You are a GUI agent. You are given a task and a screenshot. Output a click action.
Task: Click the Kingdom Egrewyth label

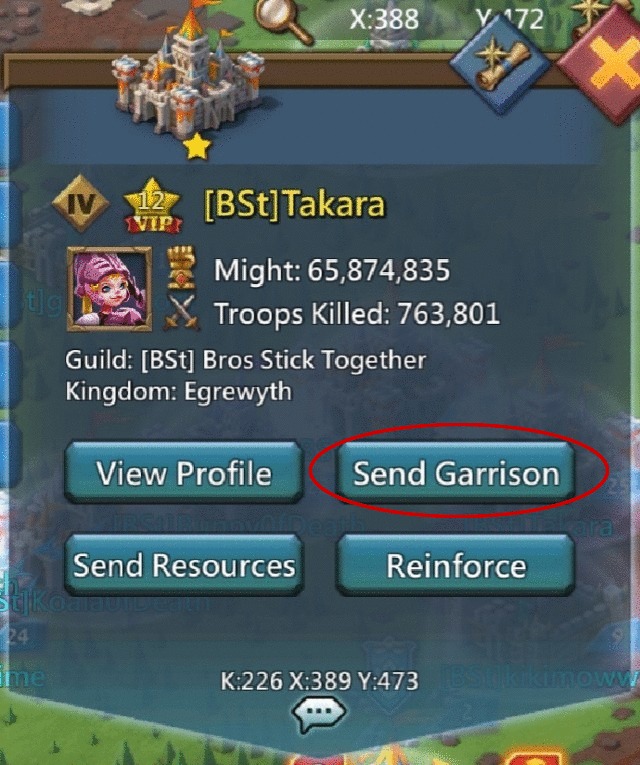click(x=179, y=391)
